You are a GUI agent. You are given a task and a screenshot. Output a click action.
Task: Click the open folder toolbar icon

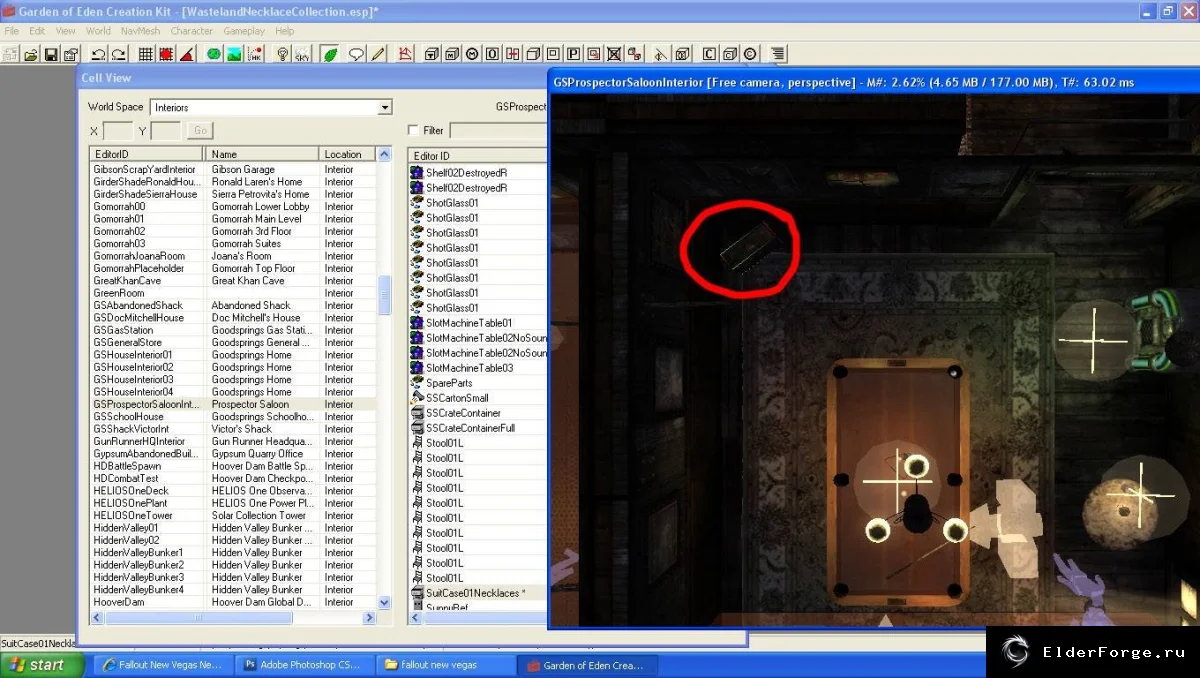coord(31,54)
